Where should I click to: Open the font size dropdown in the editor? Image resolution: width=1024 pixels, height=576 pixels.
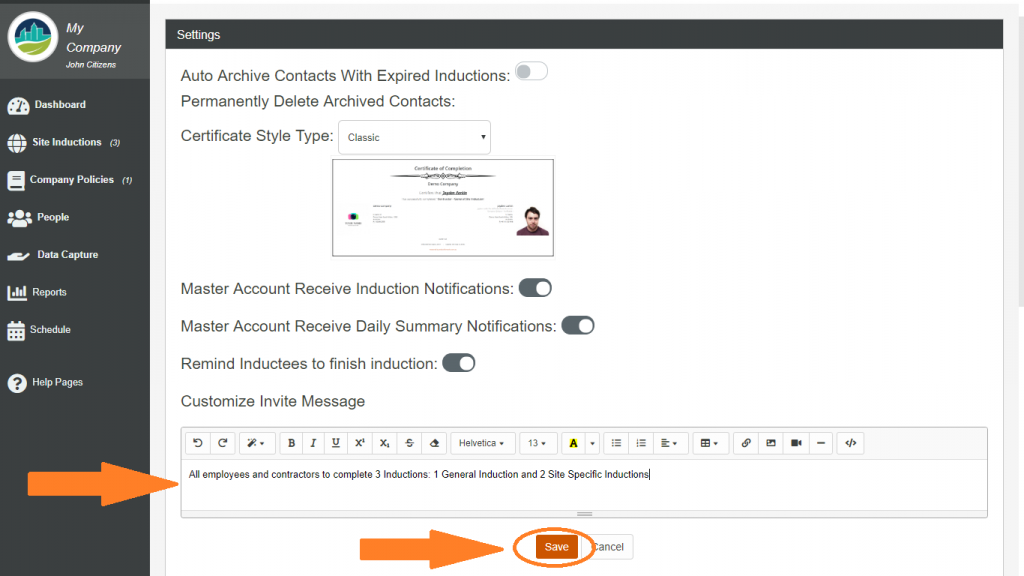tap(537, 443)
